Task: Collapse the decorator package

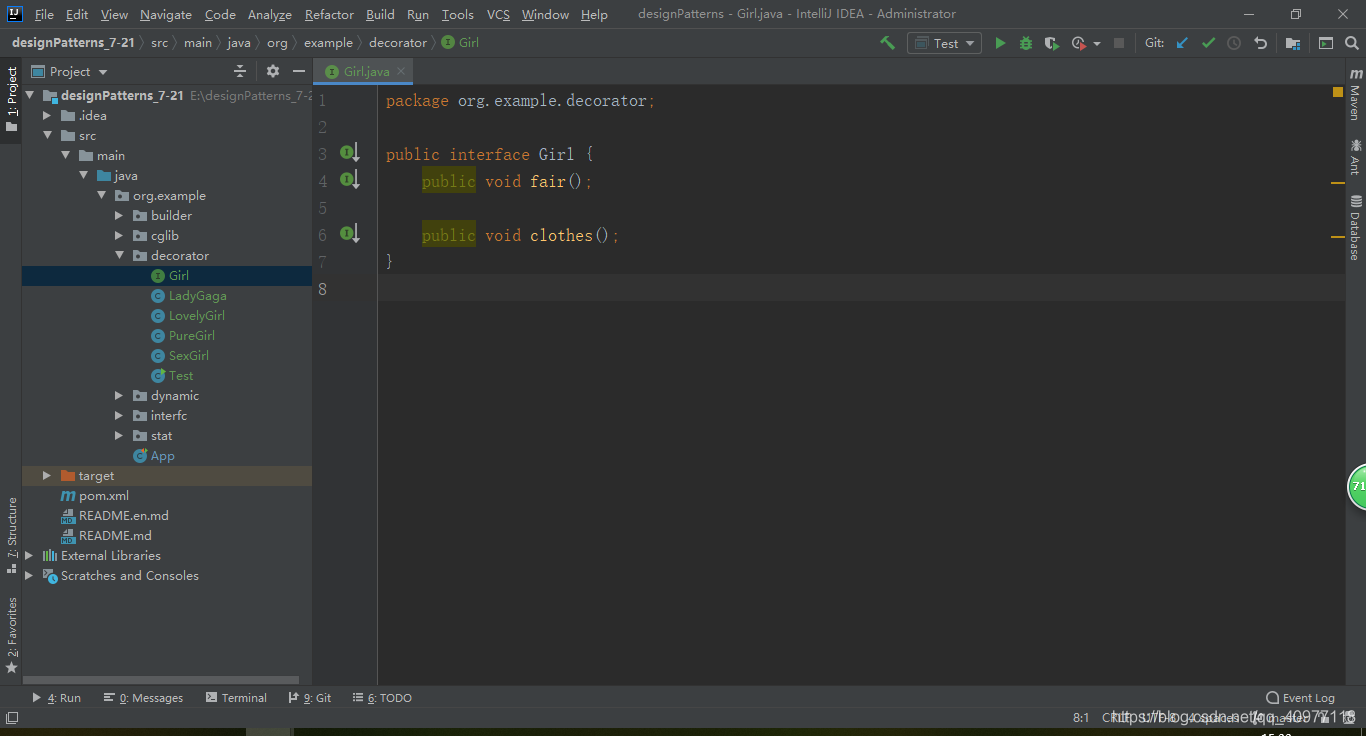Action: tap(119, 256)
